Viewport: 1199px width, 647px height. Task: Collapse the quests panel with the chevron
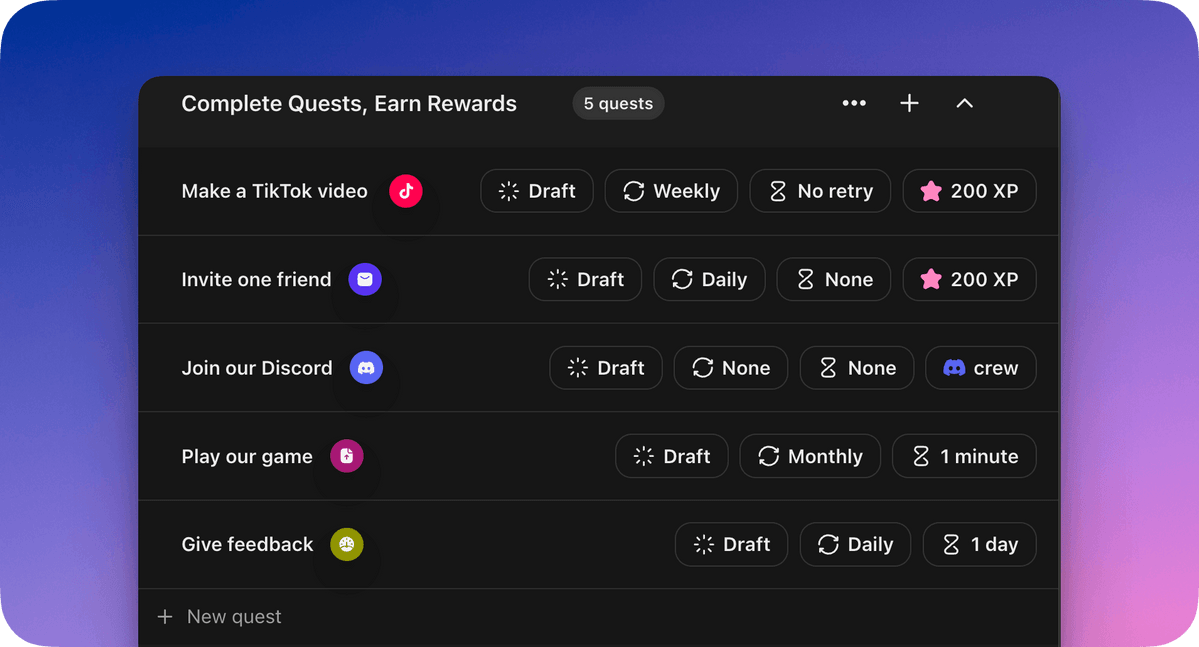964,103
